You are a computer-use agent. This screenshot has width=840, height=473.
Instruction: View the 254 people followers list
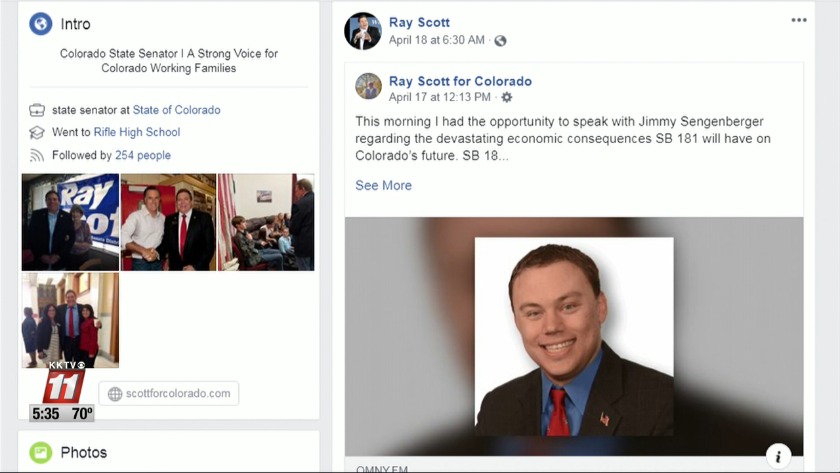[143, 155]
